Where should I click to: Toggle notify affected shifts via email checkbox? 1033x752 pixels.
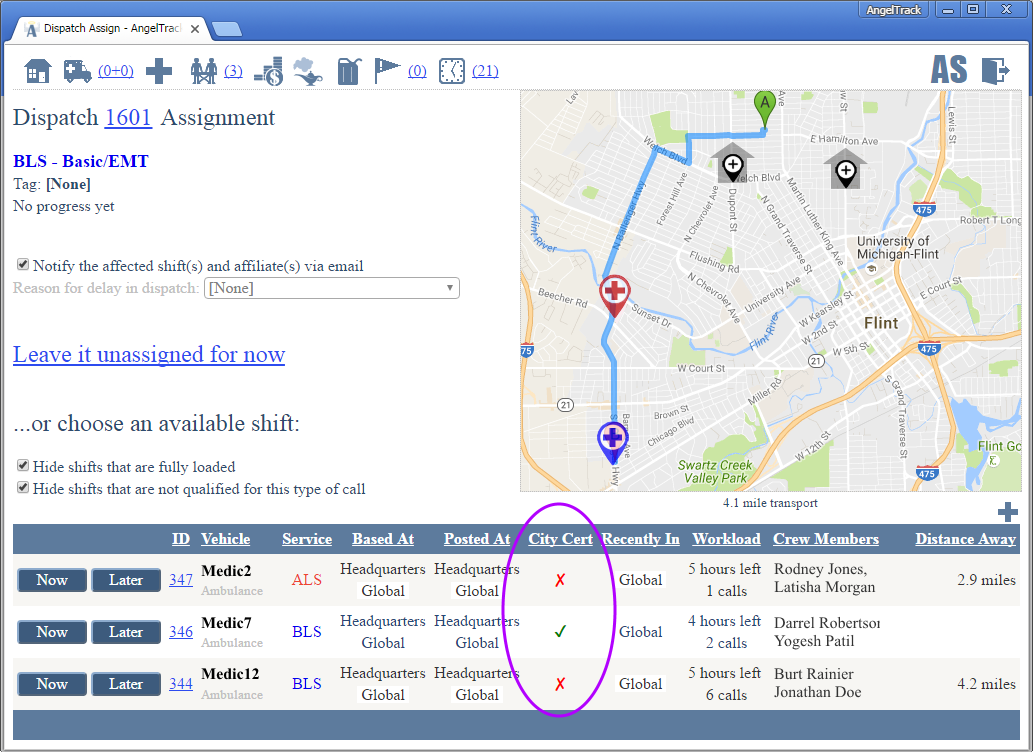(x=22, y=265)
